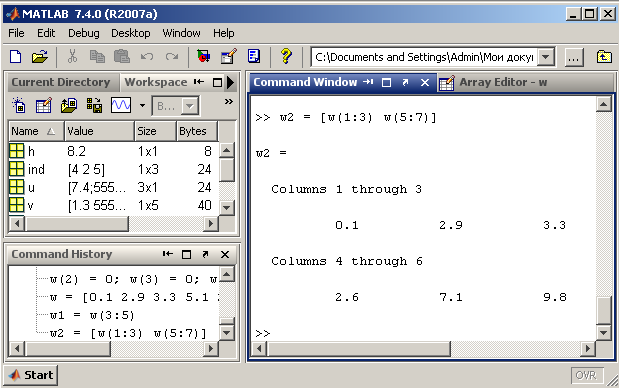The image size is (619, 388).
Task: Redo the action in the toolbar
Action: pos(172,57)
